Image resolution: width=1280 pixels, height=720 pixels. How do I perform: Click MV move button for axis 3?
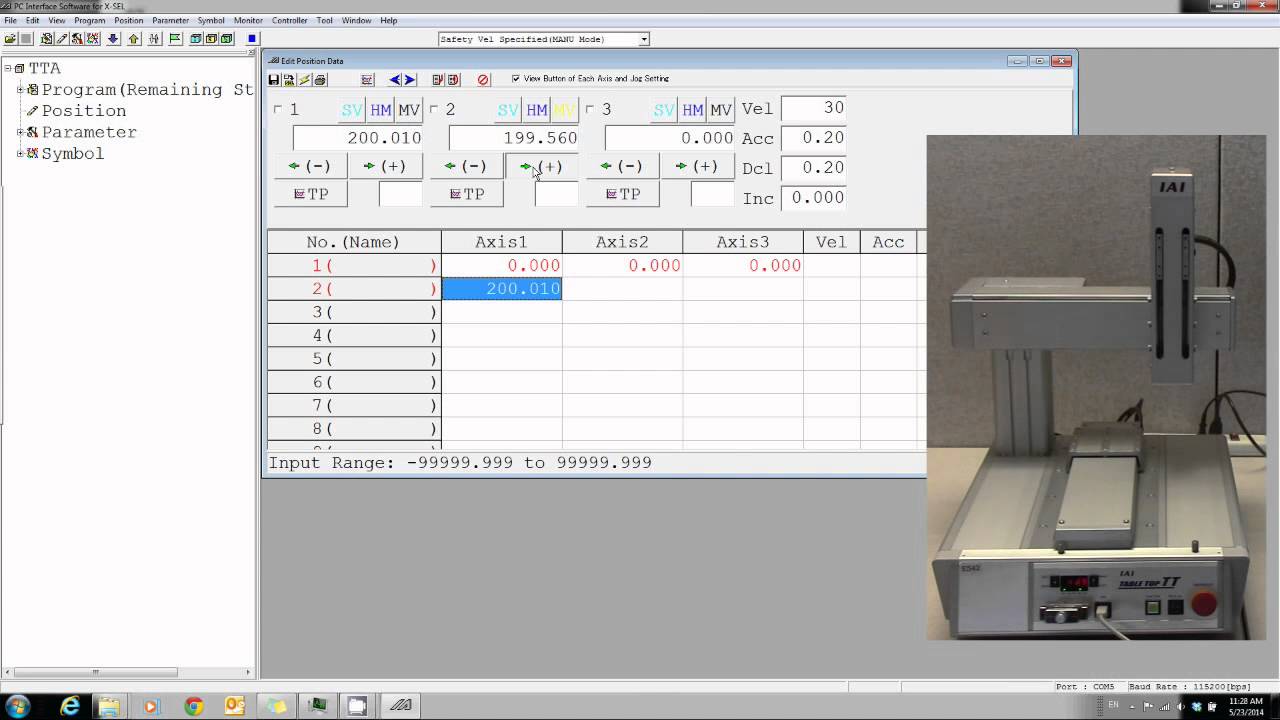(x=721, y=110)
